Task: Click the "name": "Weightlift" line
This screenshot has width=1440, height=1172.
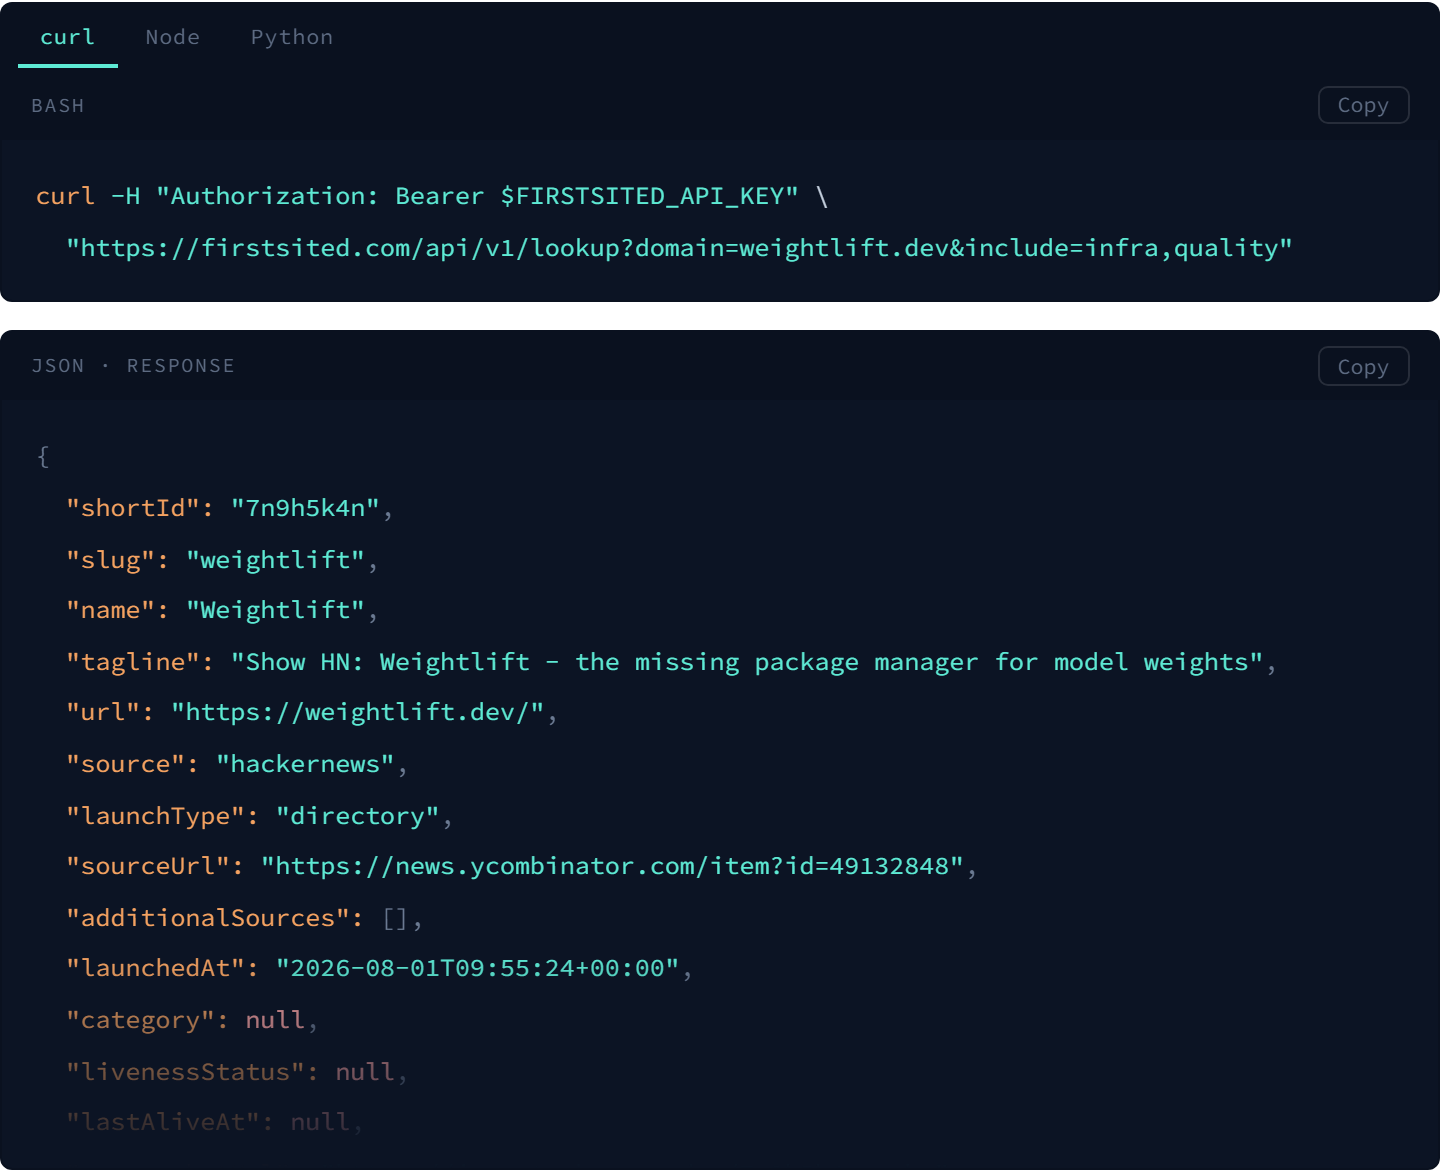Action: click(222, 610)
